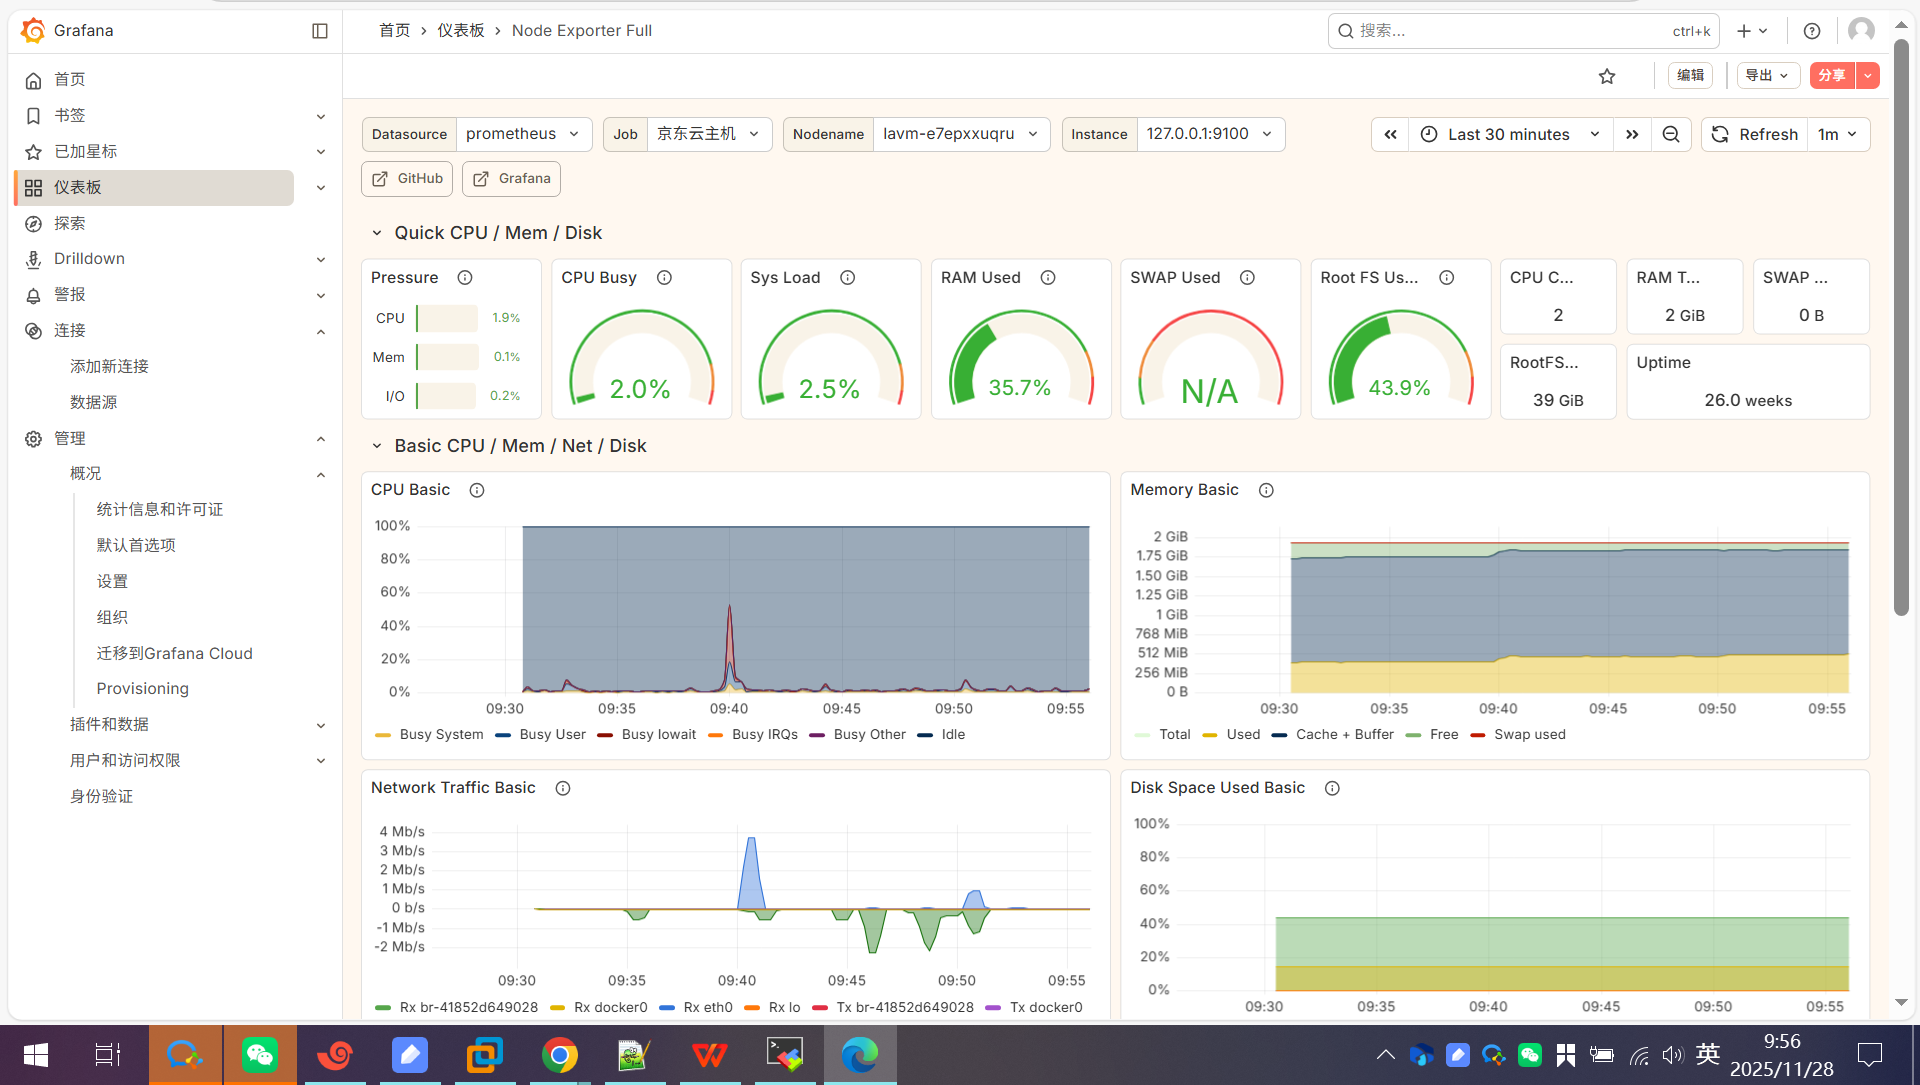Screen dimensions: 1920x1085
Task: Toggle Swap used series in Memory legend
Action: point(1529,734)
